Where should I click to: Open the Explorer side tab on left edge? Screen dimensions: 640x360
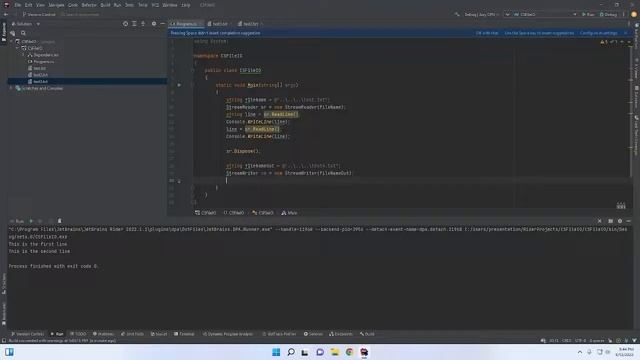coord(4,32)
